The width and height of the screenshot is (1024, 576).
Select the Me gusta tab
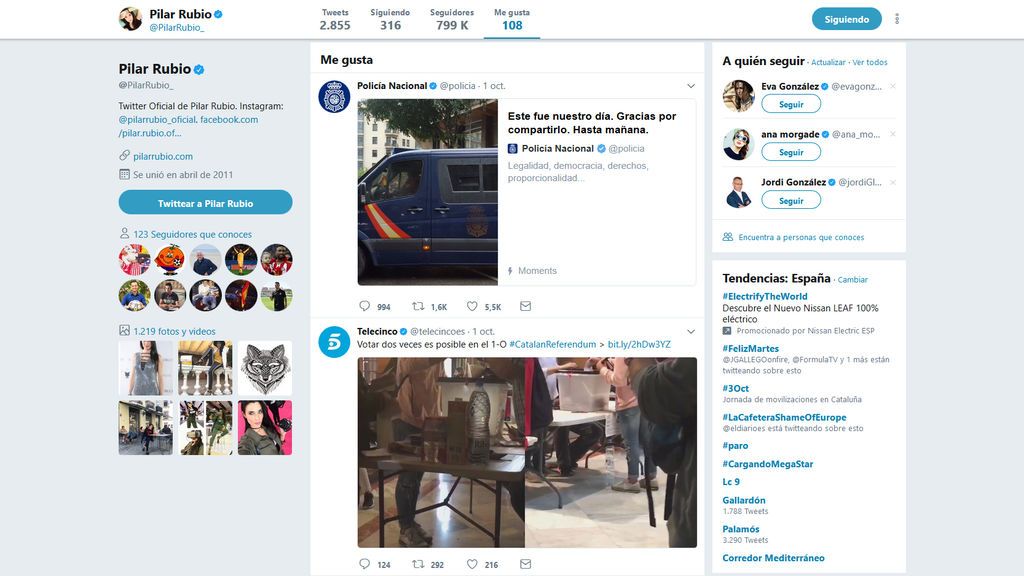(512, 20)
